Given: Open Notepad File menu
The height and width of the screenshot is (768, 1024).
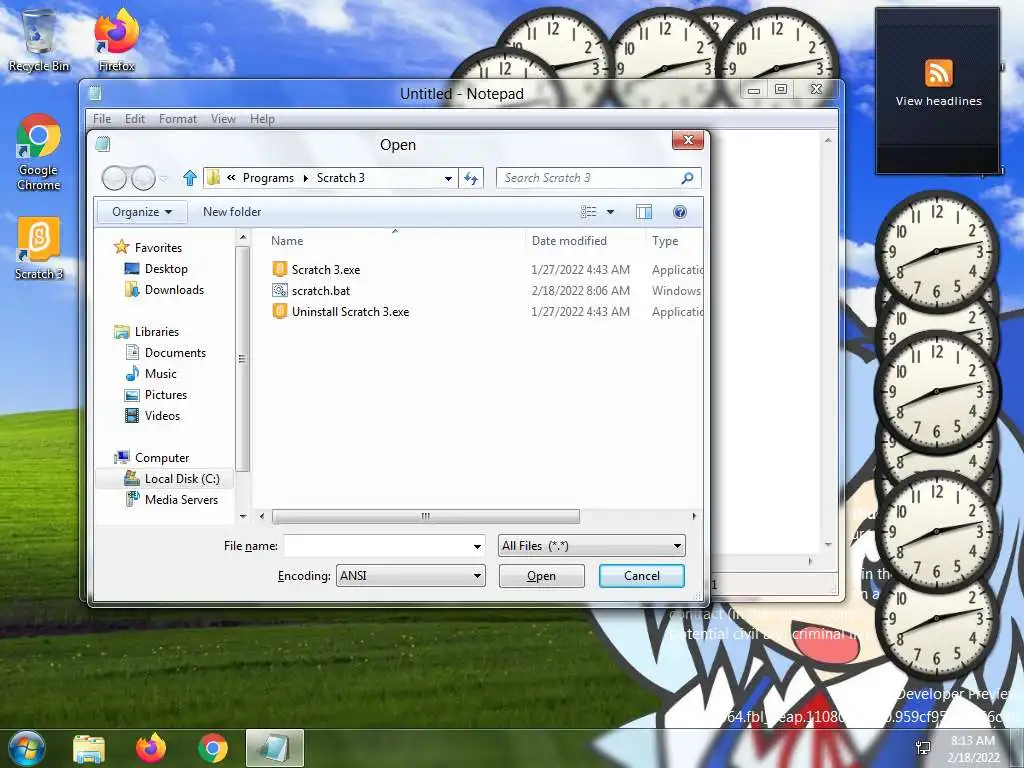Looking at the screenshot, I should click(102, 119).
